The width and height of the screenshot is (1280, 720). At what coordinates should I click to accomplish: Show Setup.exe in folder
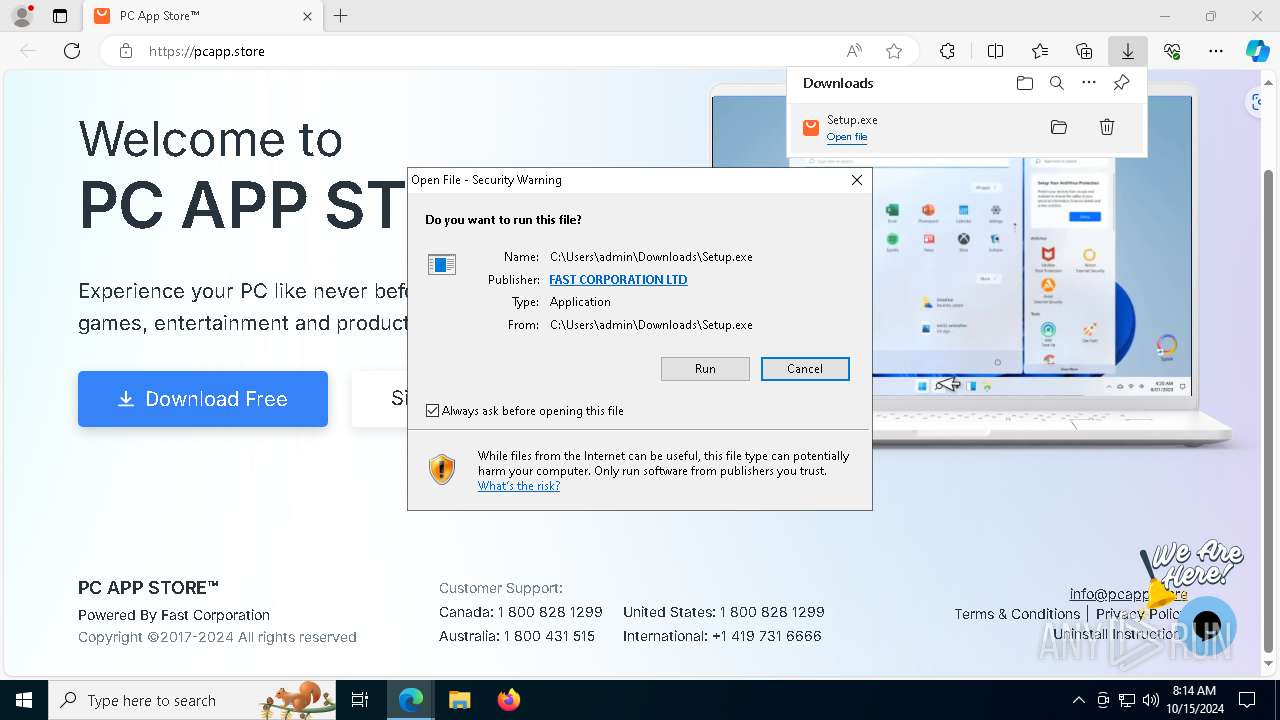(x=1059, y=127)
